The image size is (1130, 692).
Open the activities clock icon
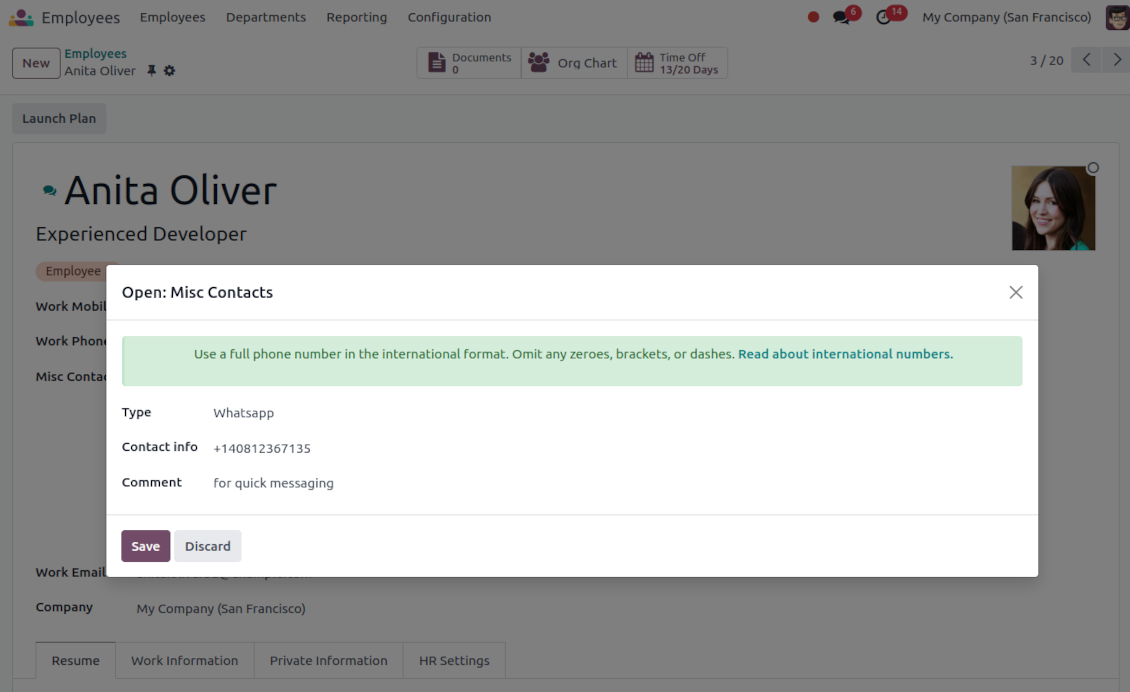[884, 17]
